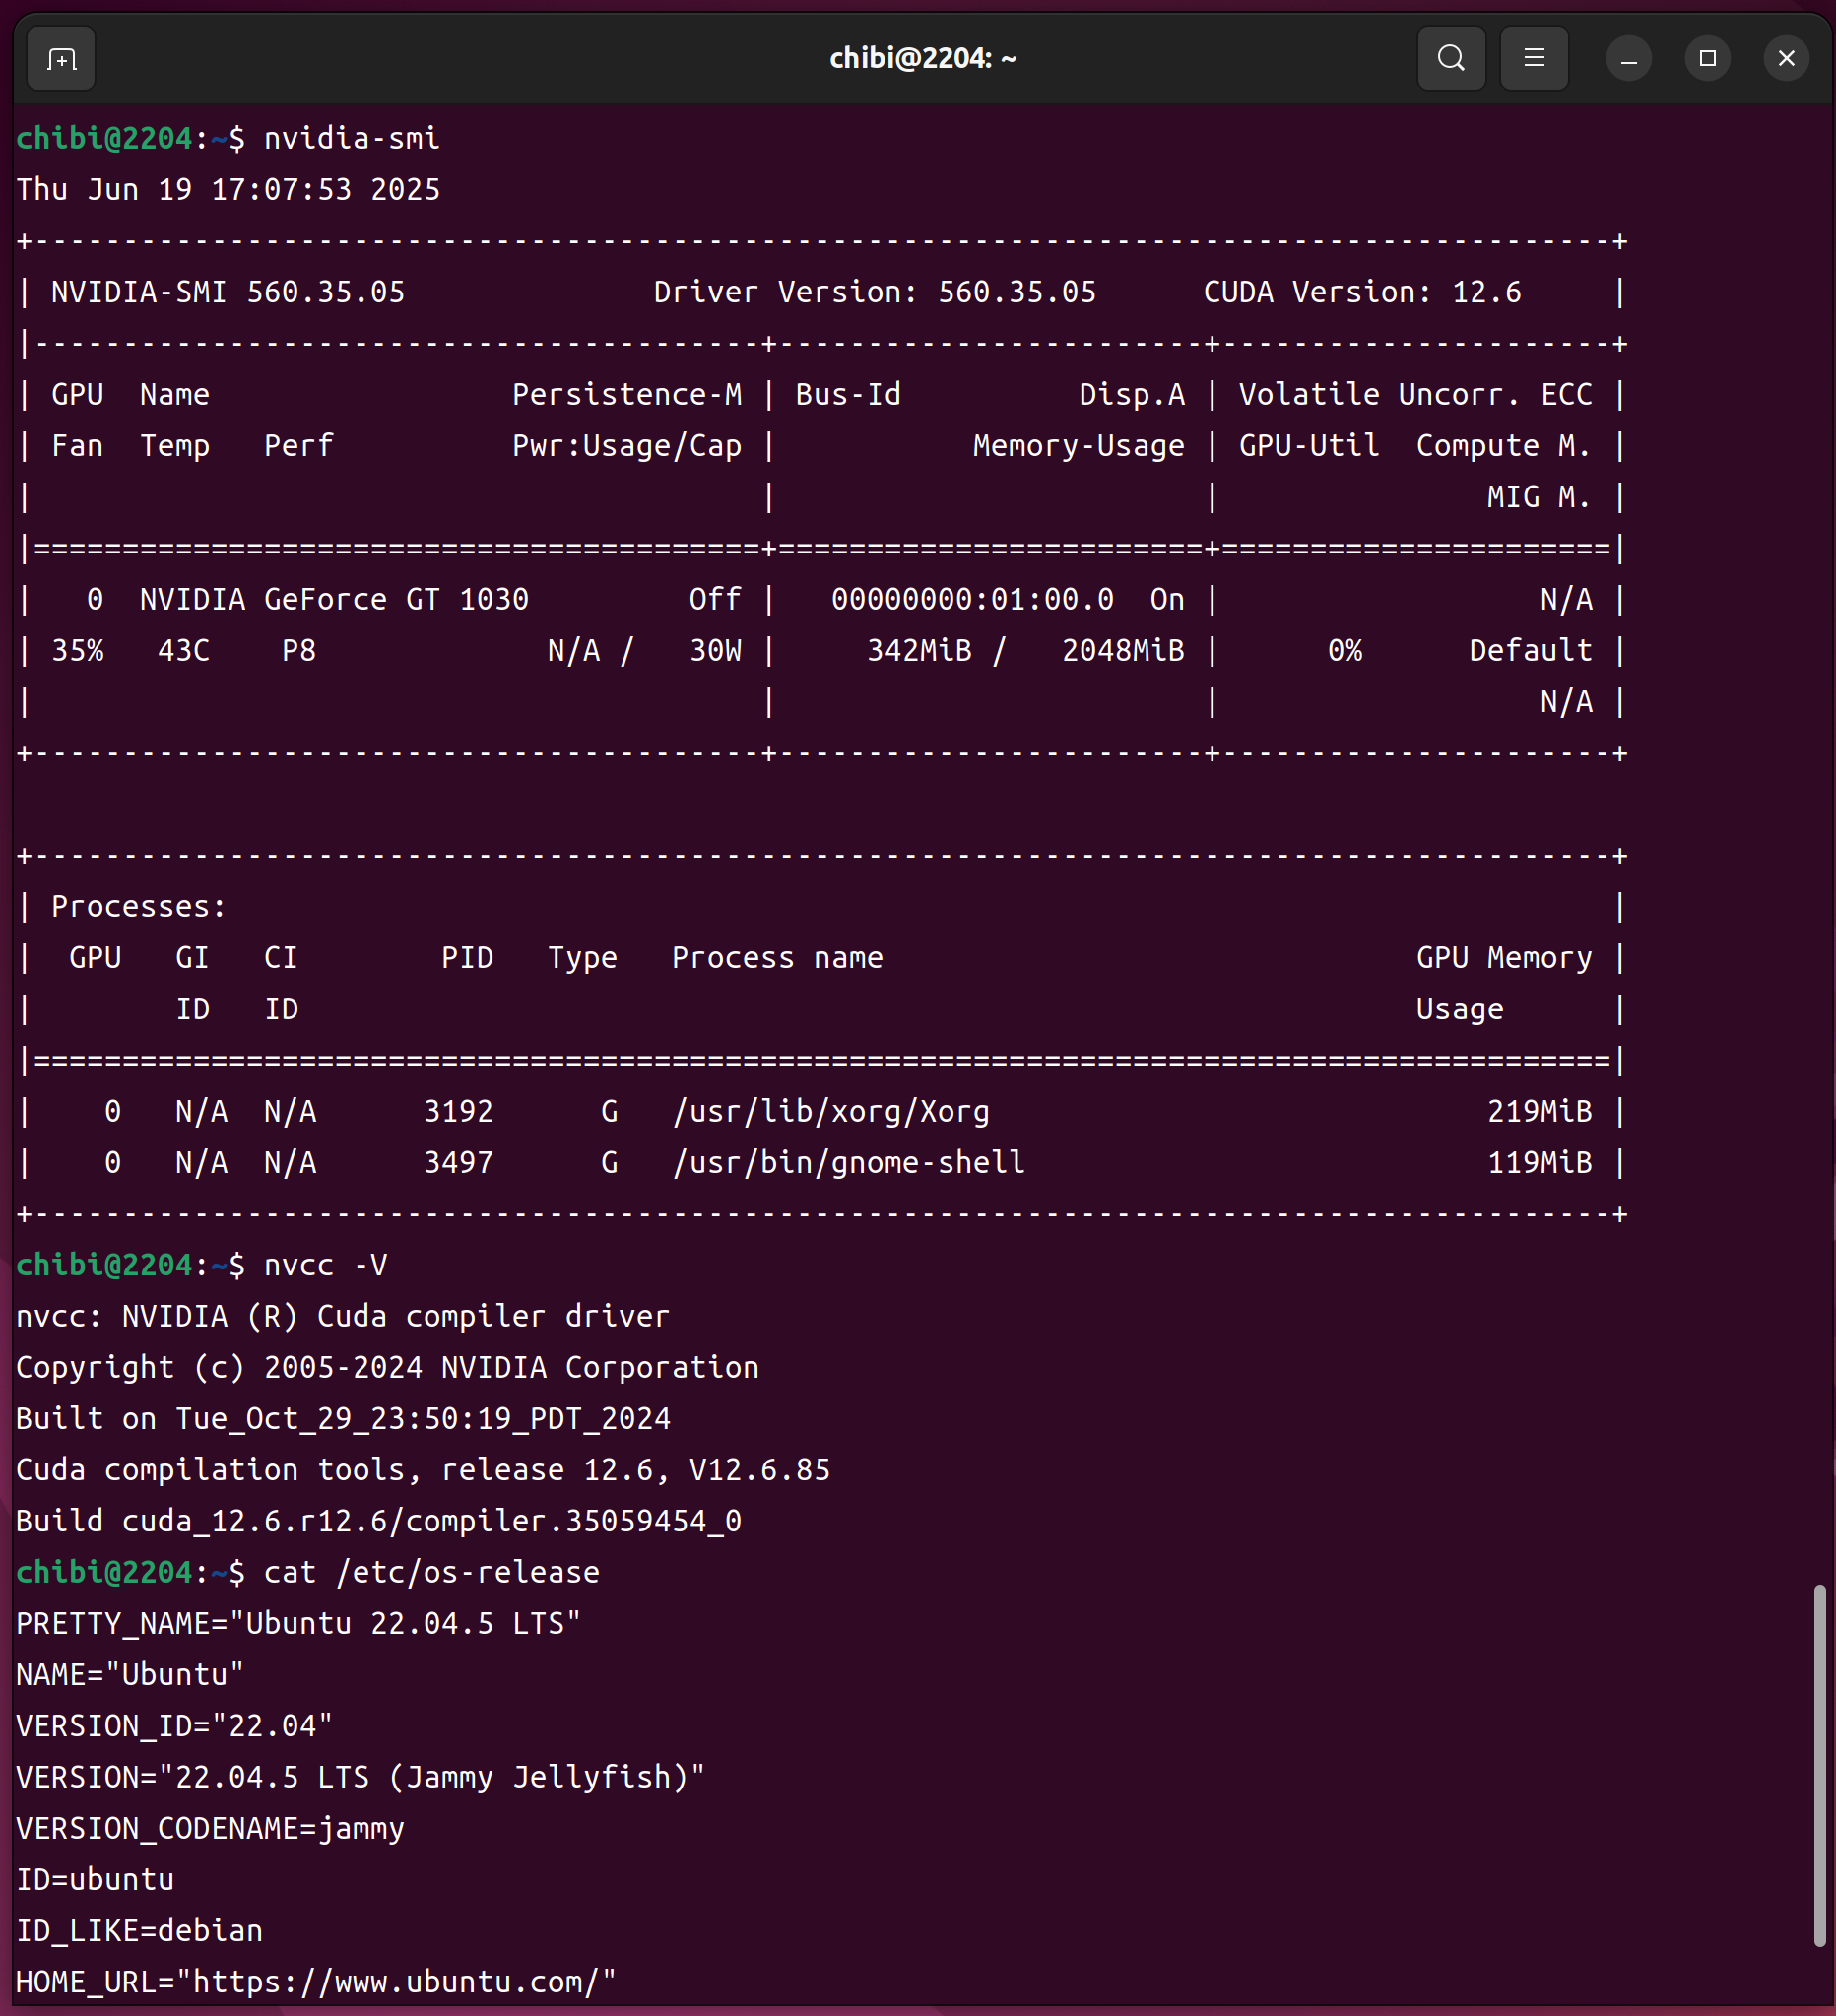Click the CUDA Version: 12.6 text
The image size is (1836, 2016).
(1361, 292)
